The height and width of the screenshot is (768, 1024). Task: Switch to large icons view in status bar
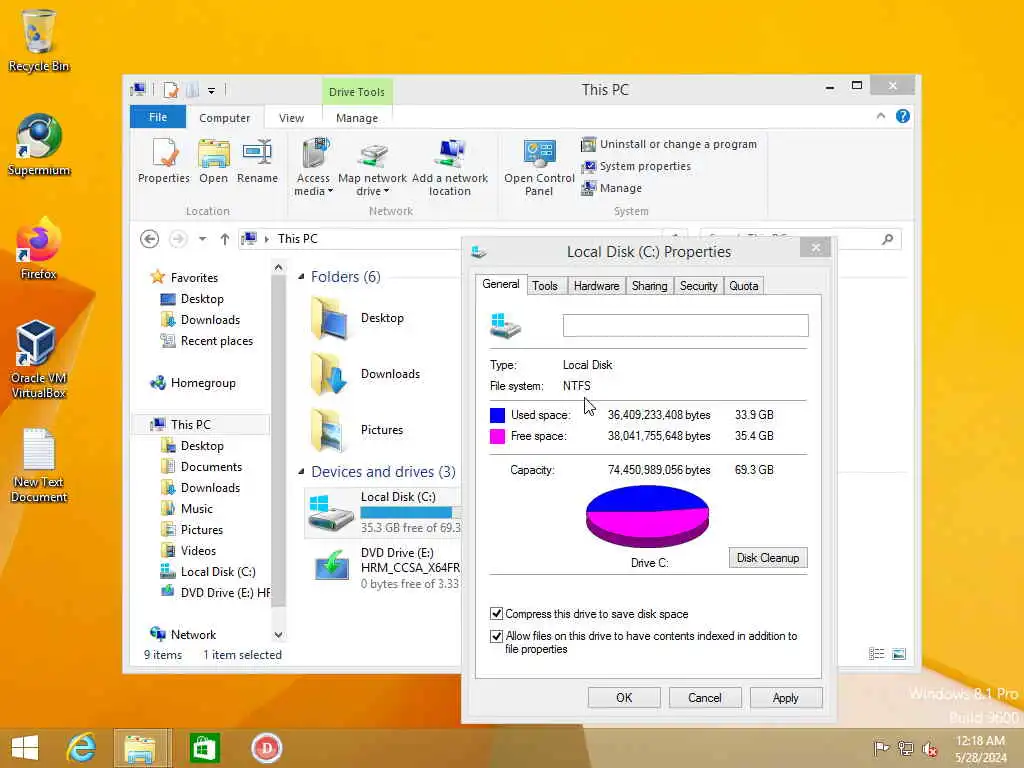point(899,654)
